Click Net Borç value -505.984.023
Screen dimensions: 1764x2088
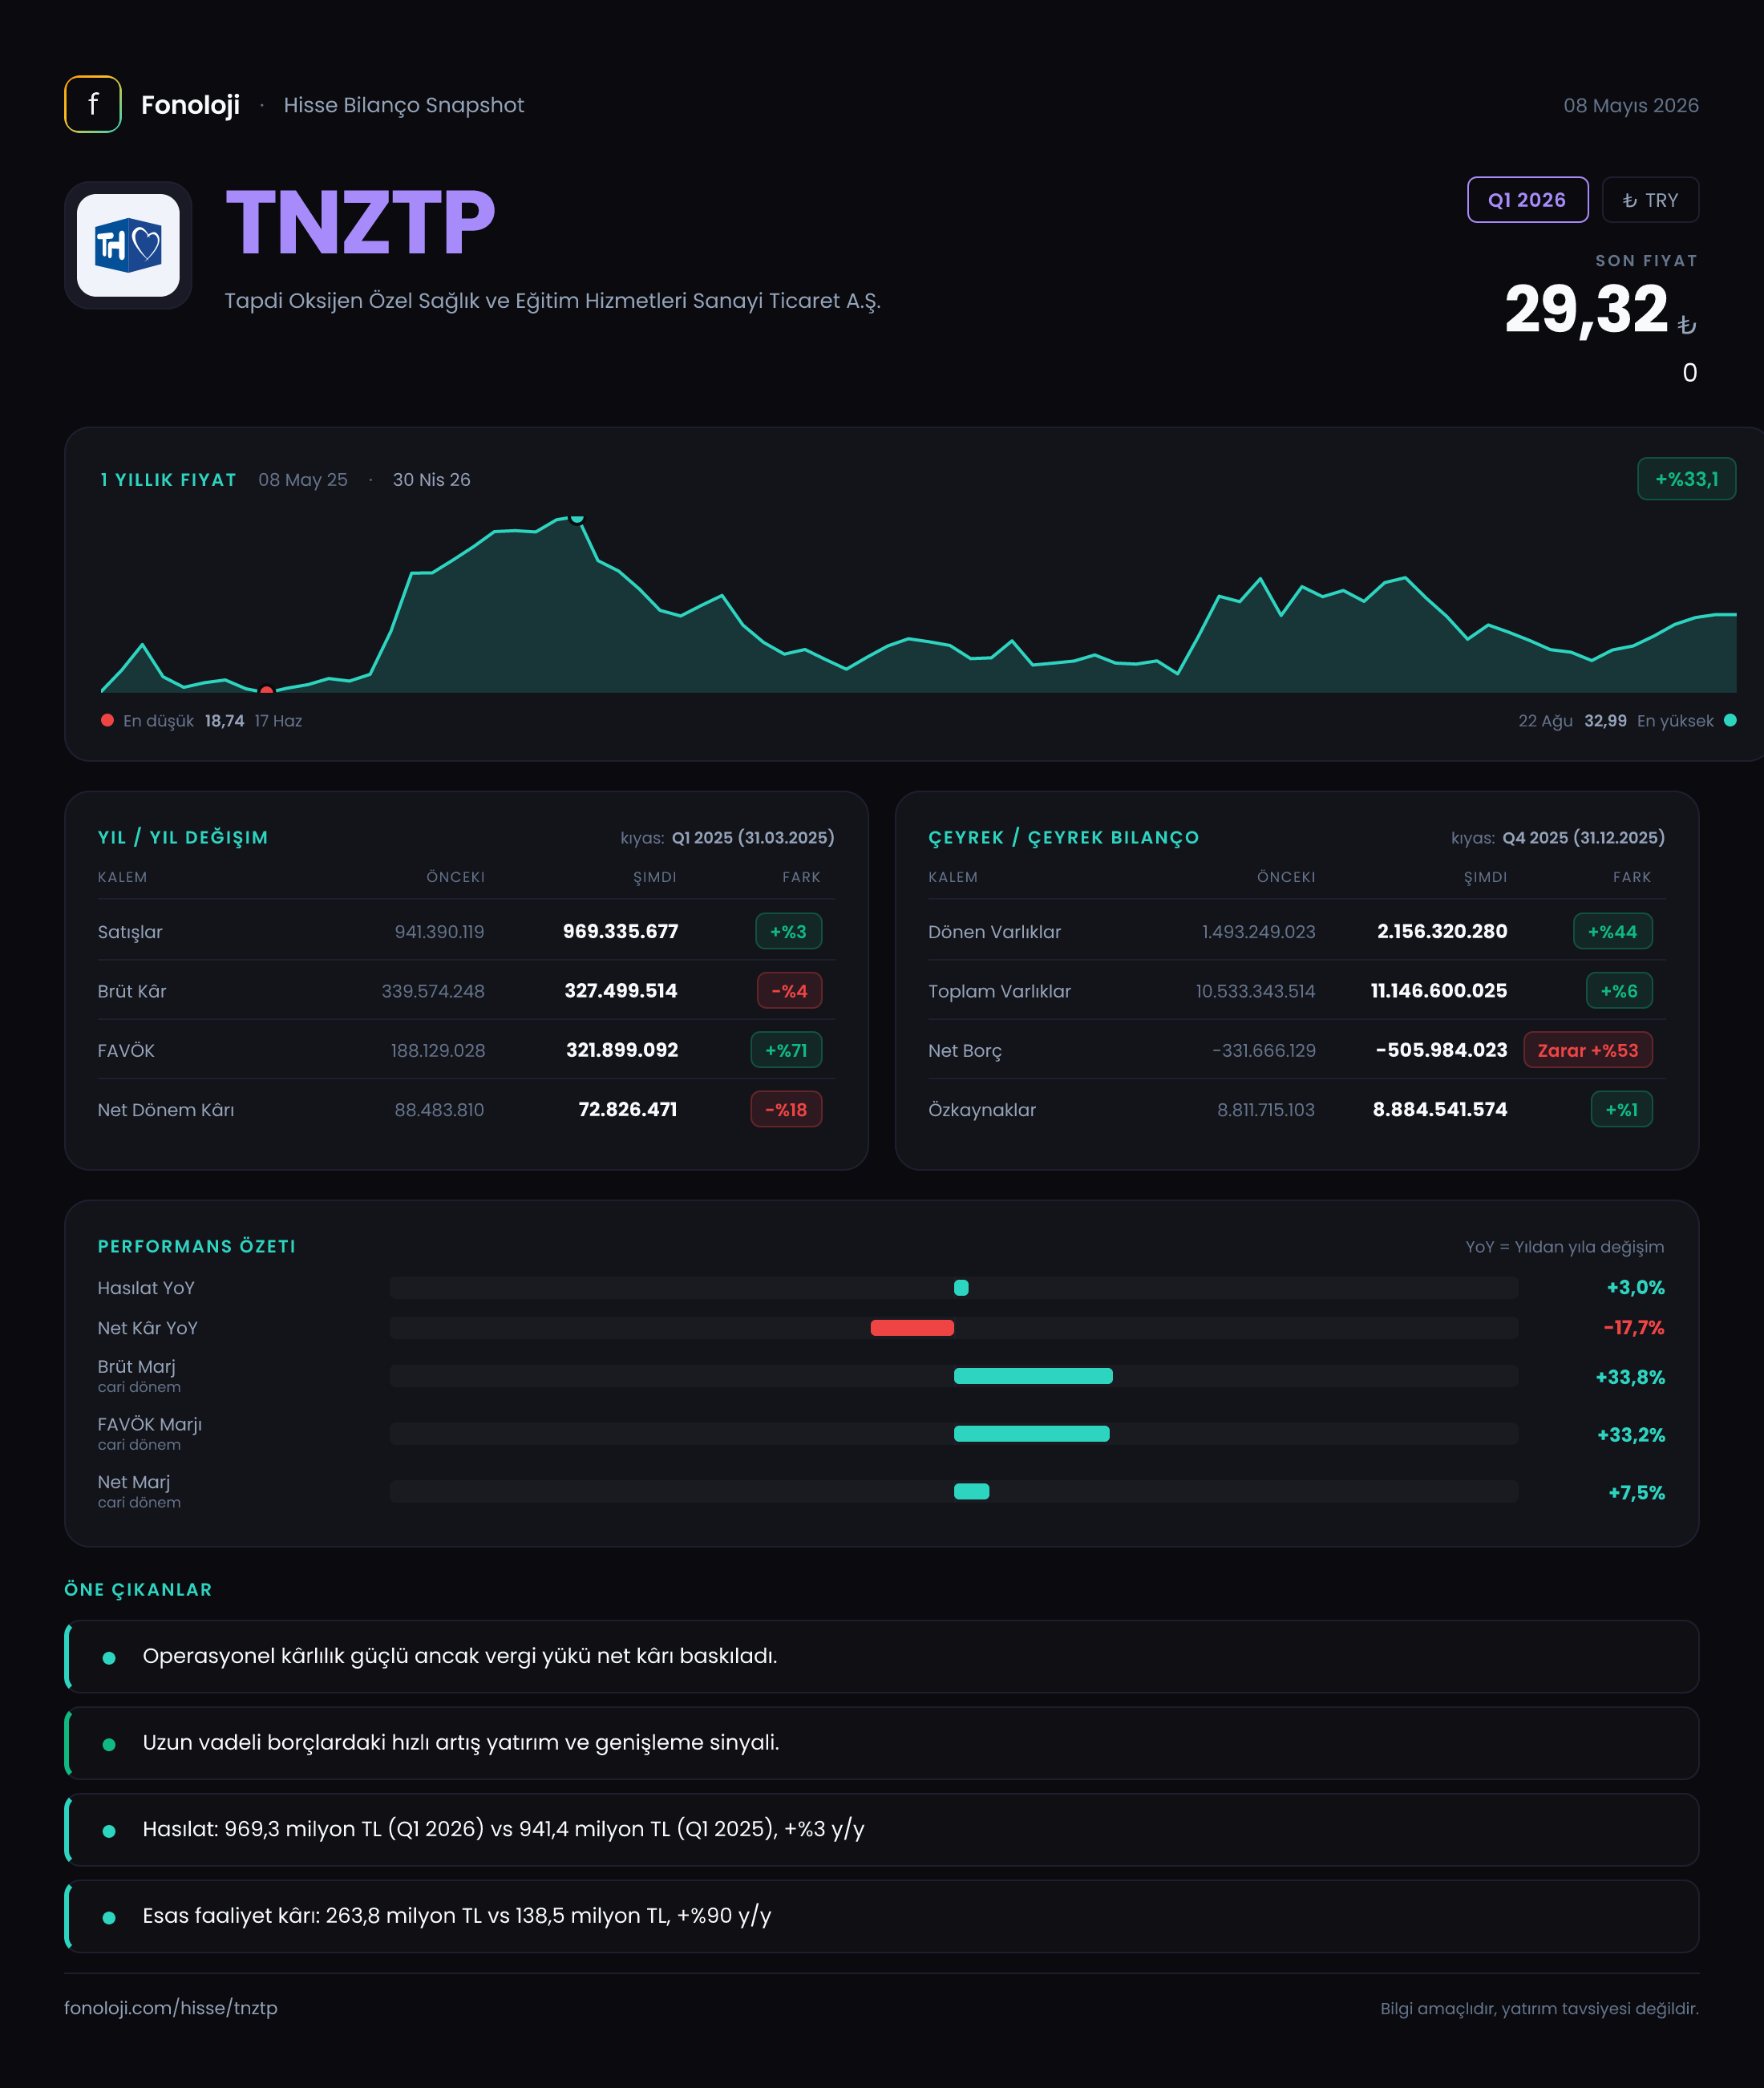pyautogui.click(x=1441, y=1050)
